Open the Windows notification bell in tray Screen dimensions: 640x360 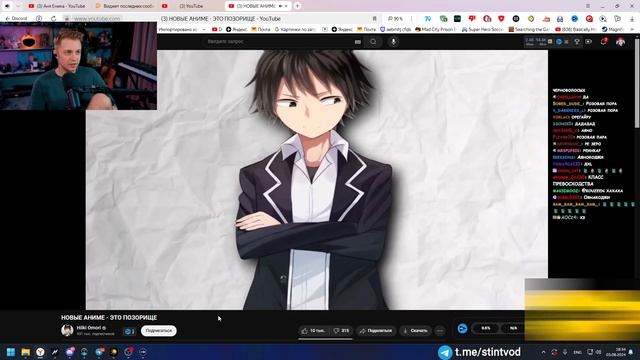[x=631, y=352]
